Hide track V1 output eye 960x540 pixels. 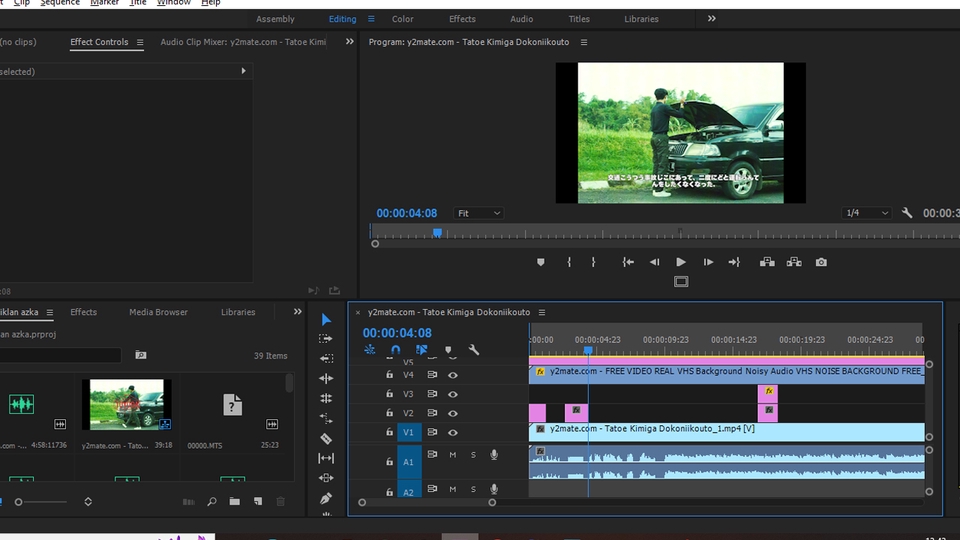click(x=452, y=432)
